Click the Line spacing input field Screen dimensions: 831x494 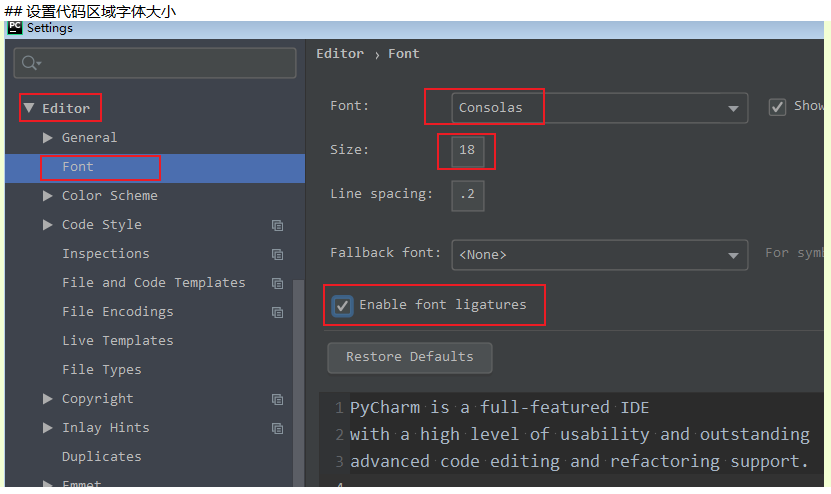pyautogui.click(x=468, y=195)
